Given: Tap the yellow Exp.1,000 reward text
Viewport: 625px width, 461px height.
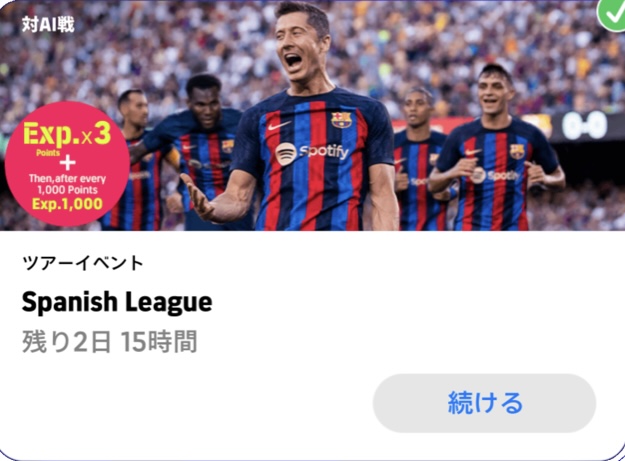Looking at the screenshot, I should 67,204.
